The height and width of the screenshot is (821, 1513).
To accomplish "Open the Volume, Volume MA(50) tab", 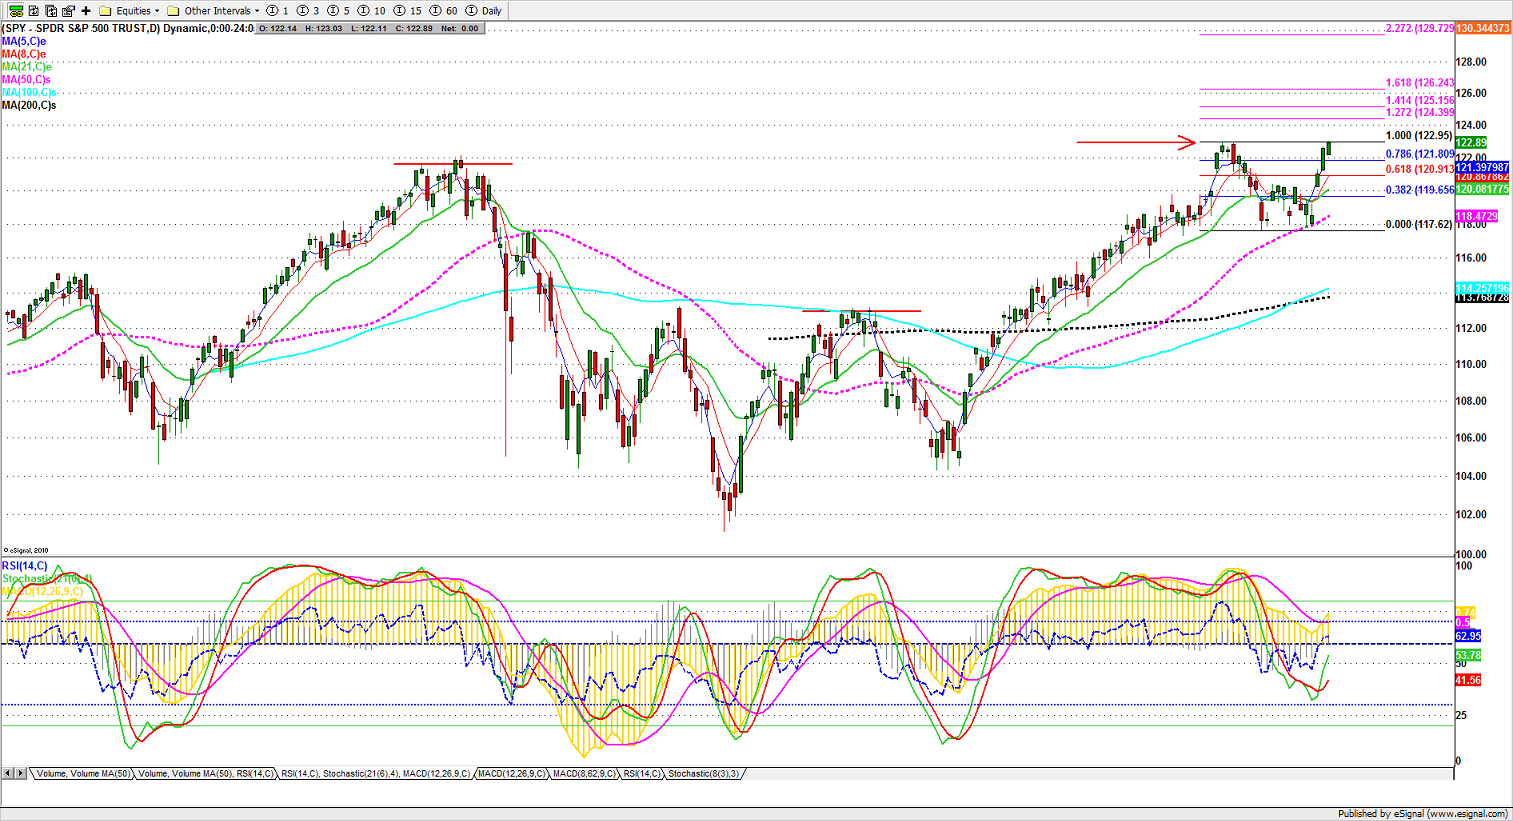I will pos(83,774).
